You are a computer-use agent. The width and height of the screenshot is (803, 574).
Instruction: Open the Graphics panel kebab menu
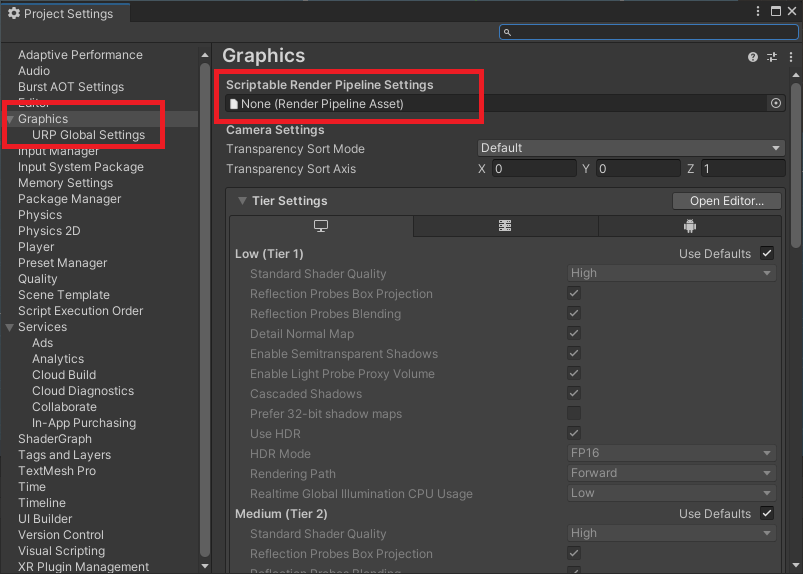pos(790,58)
